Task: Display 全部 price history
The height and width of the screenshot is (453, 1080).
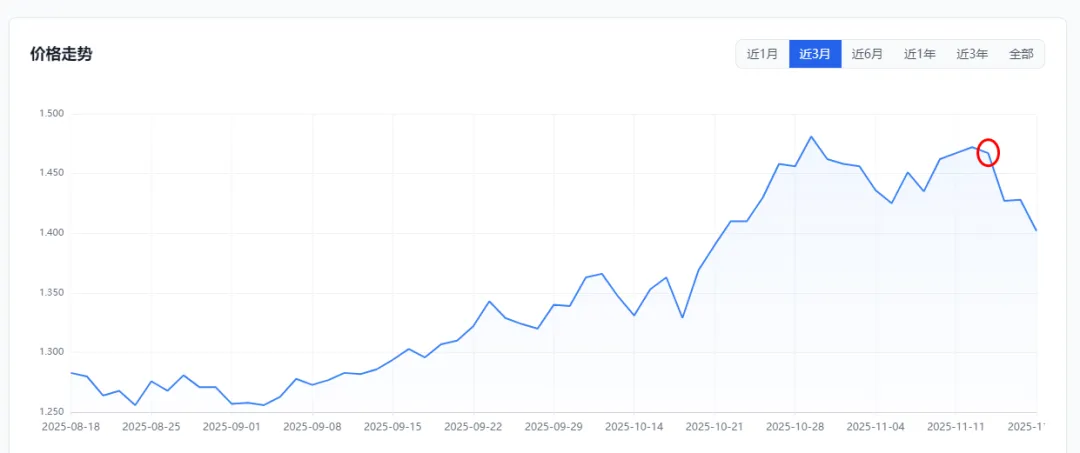Action: click(1021, 54)
